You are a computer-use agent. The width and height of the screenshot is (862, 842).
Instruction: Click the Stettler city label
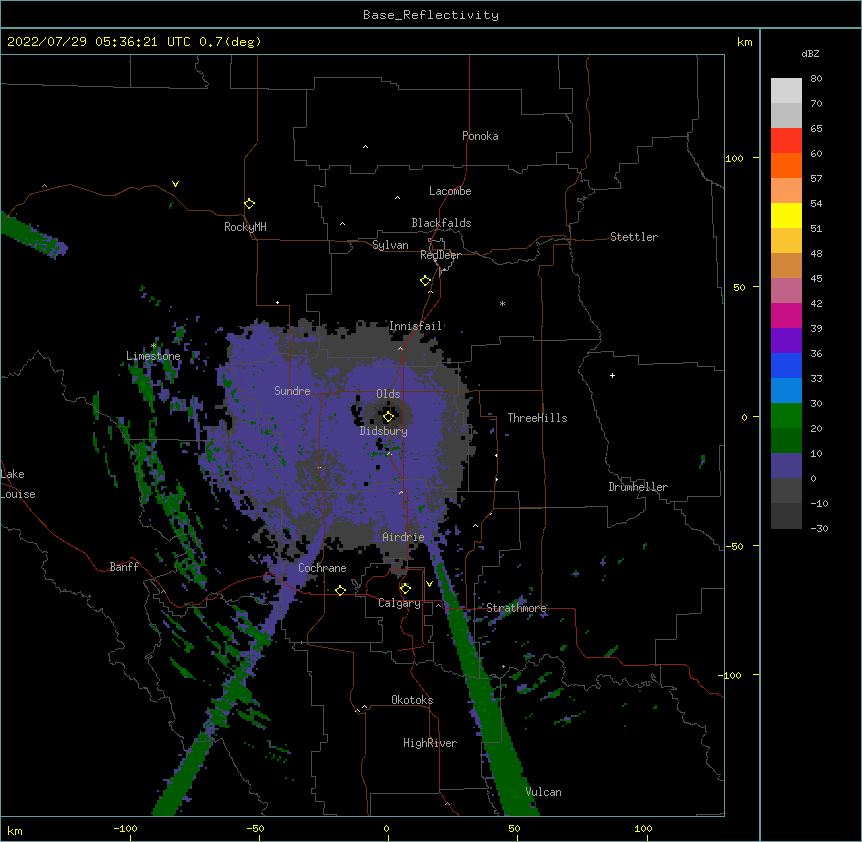tap(634, 237)
